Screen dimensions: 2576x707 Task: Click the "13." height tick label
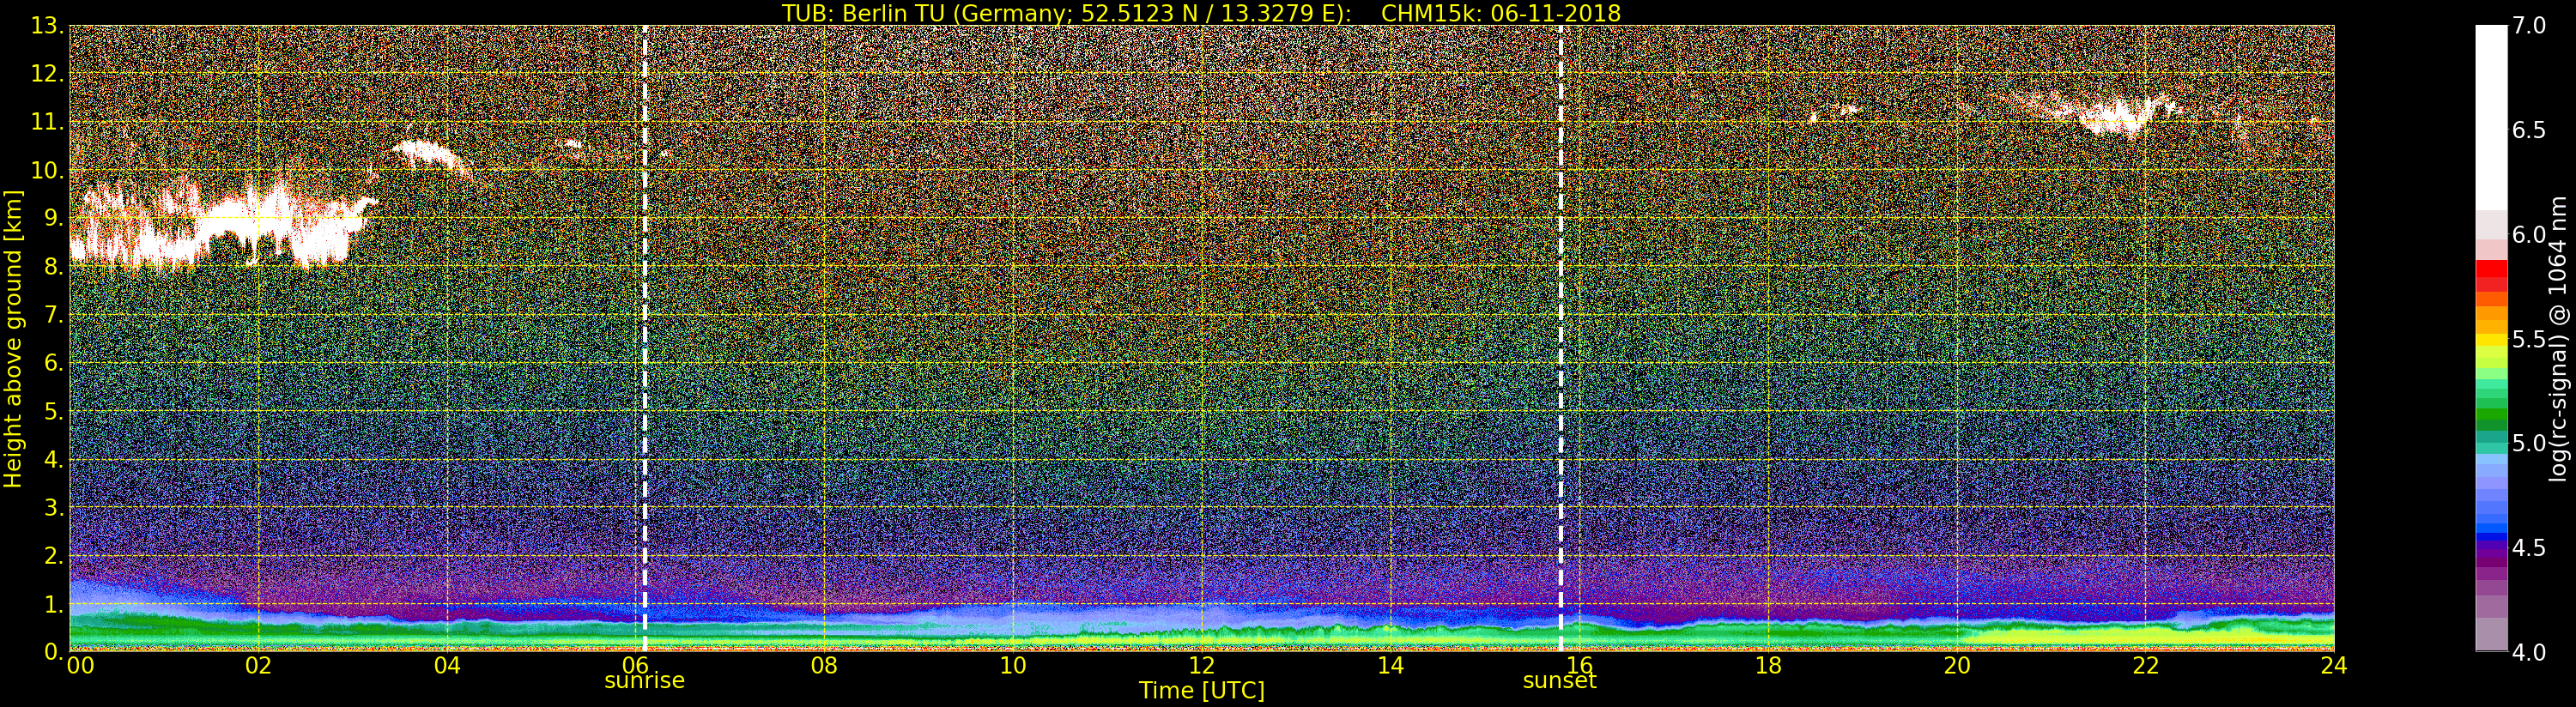coord(47,26)
